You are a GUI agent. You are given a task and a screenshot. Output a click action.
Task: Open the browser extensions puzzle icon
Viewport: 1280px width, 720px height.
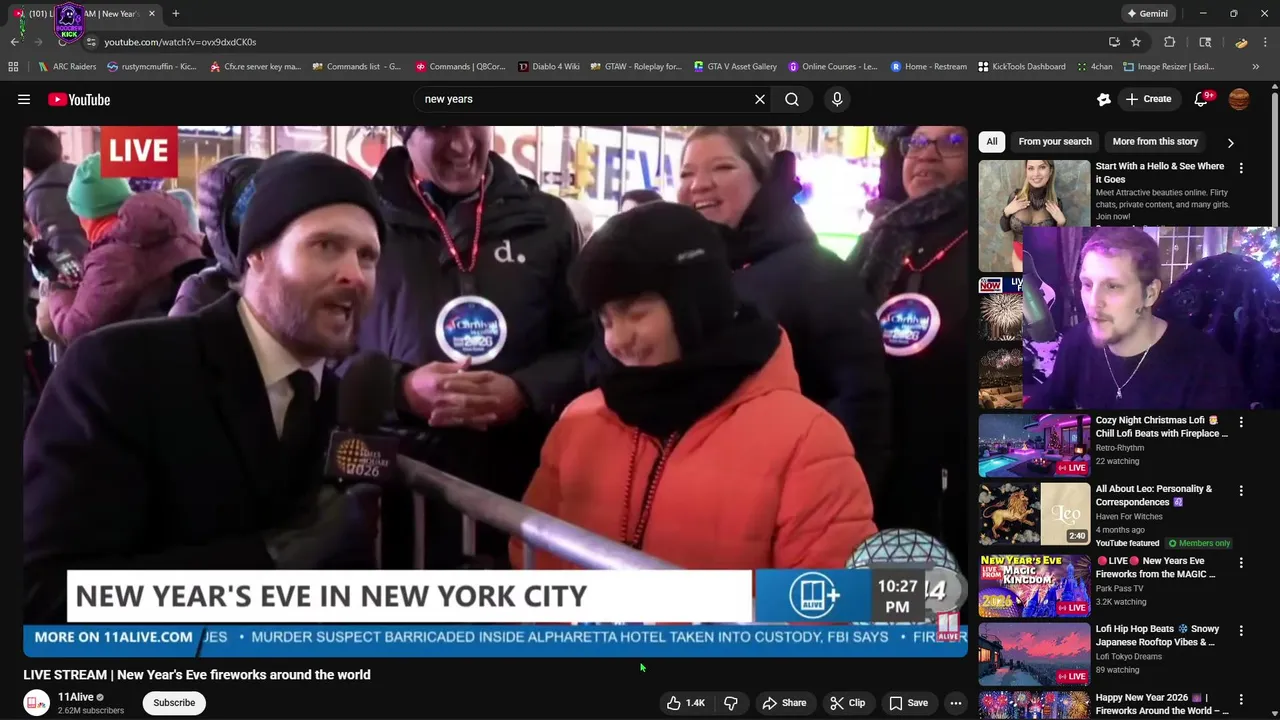coord(1169,42)
